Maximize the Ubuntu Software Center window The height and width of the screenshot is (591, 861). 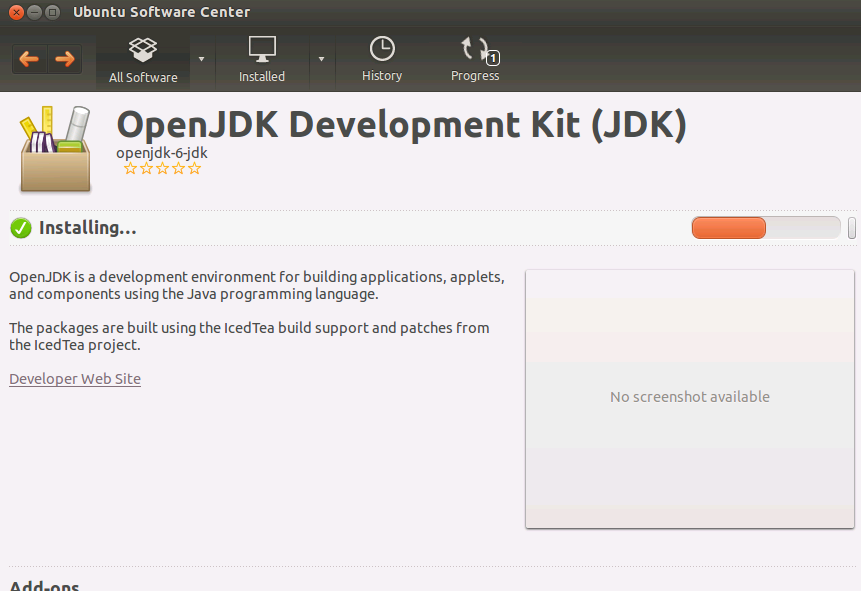coord(52,12)
